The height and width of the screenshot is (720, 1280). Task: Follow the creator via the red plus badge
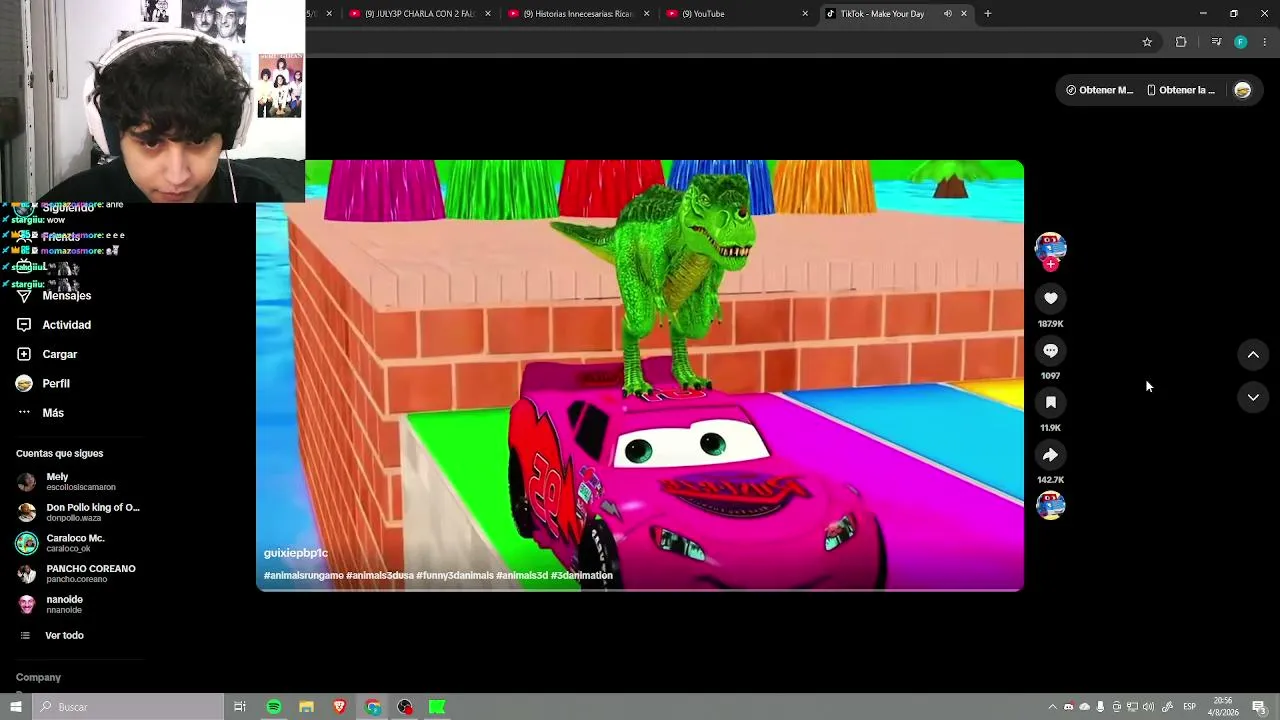tap(1050, 264)
